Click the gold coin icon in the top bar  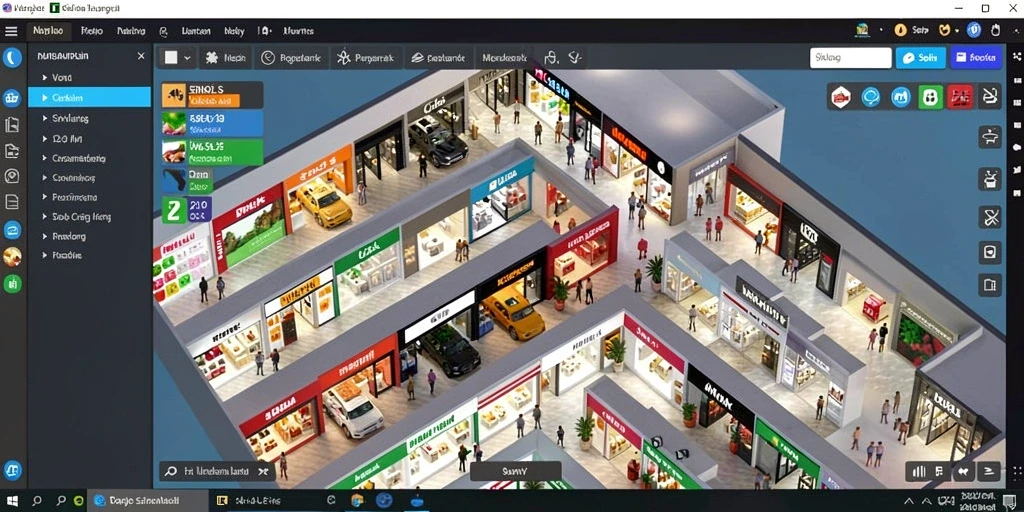tap(901, 30)
